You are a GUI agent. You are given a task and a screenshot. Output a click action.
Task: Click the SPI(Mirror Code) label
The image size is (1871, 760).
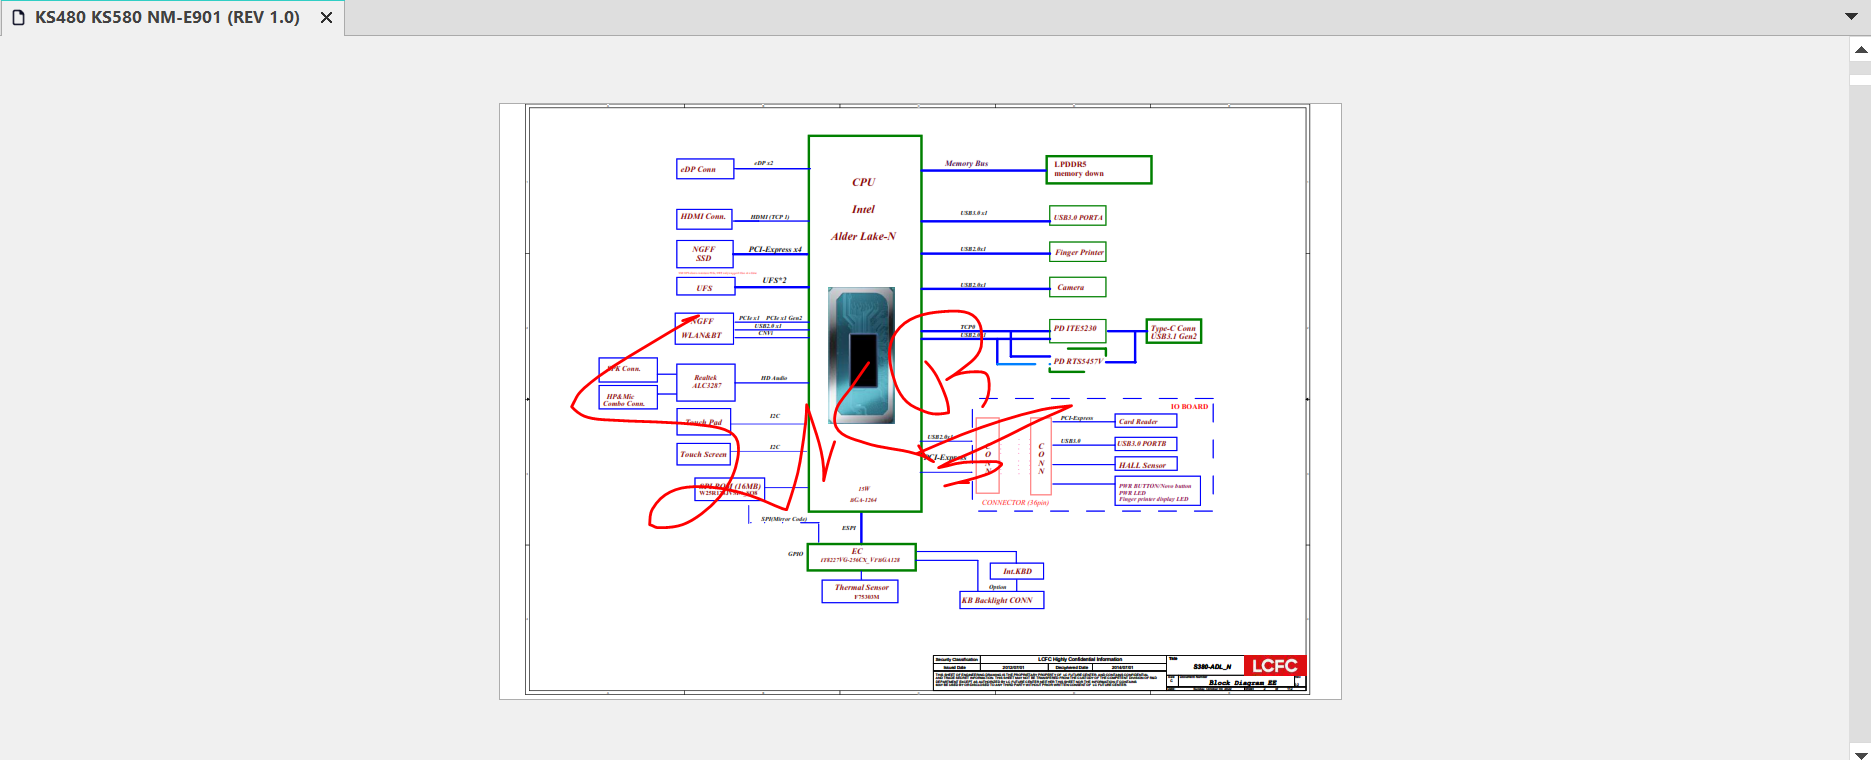(784, 519)
